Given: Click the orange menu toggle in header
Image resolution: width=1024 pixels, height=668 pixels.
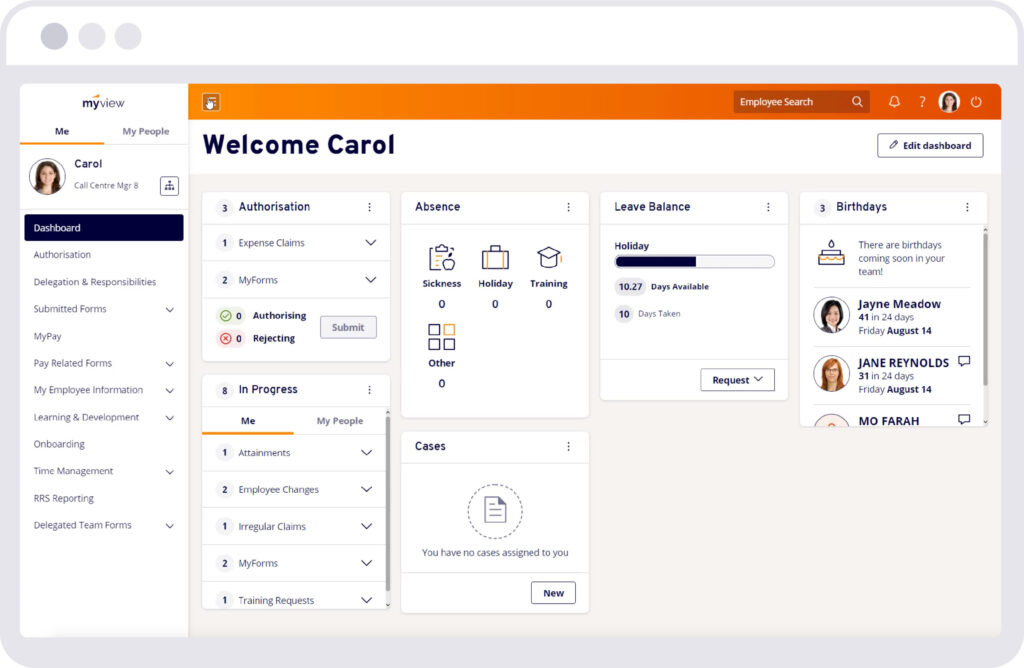Looking at the screenshot, I should click(211, 102).
